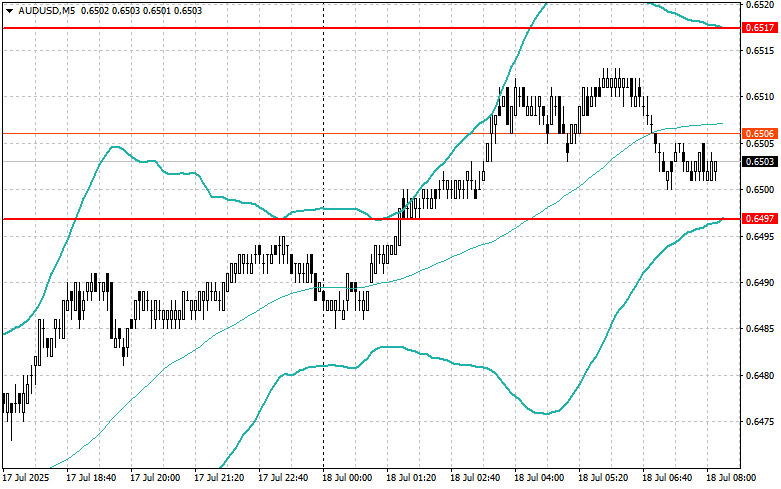Select the 17 Jul 20:00 time label

(155, 478)
